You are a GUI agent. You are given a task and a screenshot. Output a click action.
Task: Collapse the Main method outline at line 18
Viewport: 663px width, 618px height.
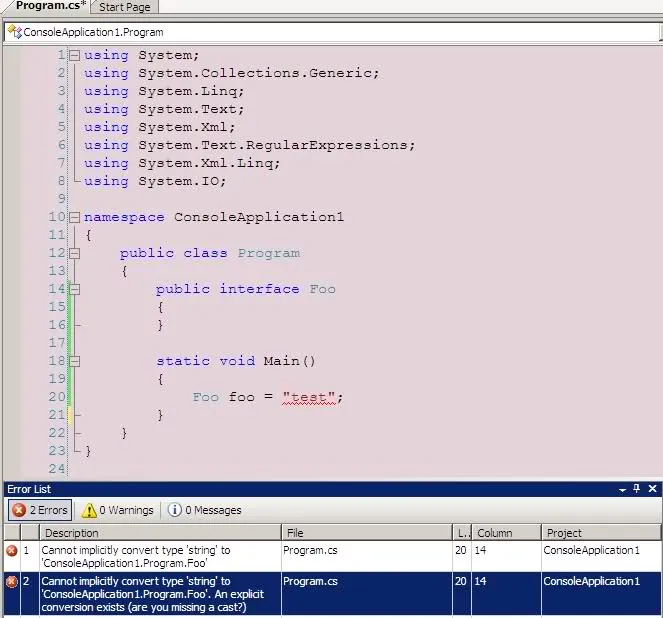coord(74,361)
